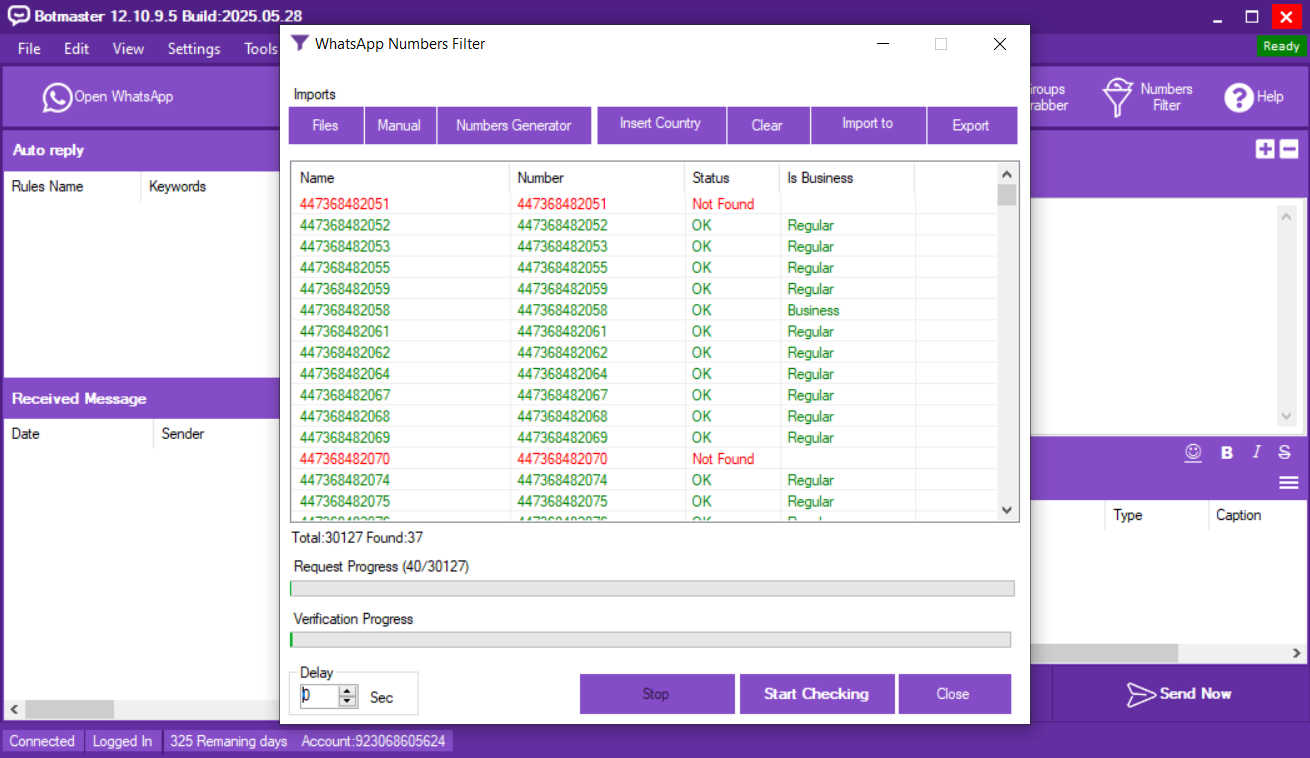Click the minus icon to remove a message
Viewport: 1310px width, 758px height.
[1289, 149]
